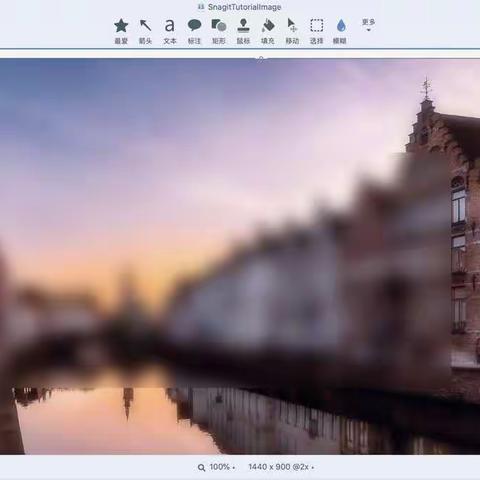Activate the Blur water-drop tool
Image resolution: width=480 pixels, height=480 pixels.
(x=340, y=31)
